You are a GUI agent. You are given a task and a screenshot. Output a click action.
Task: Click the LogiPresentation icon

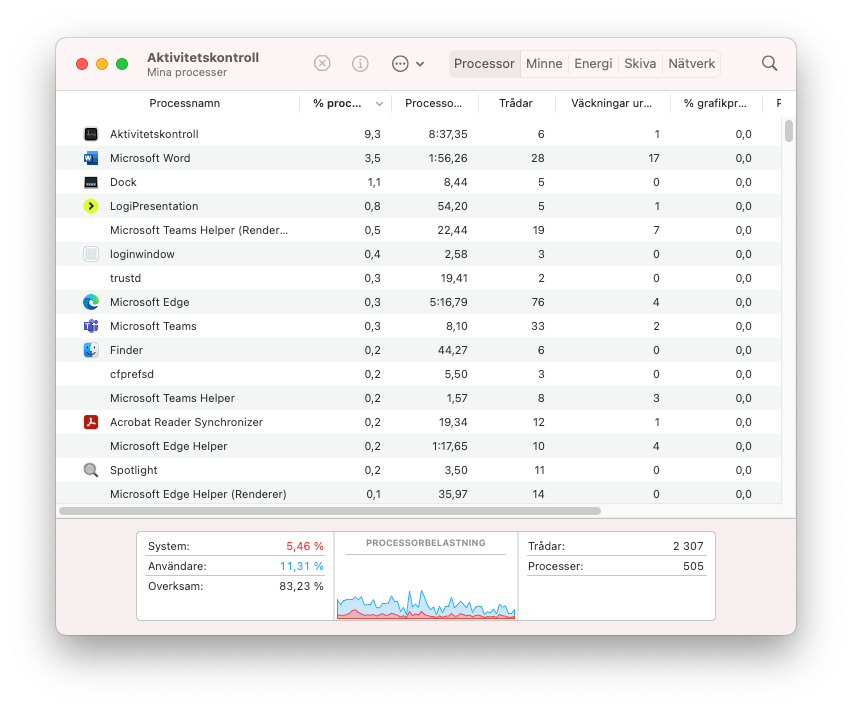(91, 206)
